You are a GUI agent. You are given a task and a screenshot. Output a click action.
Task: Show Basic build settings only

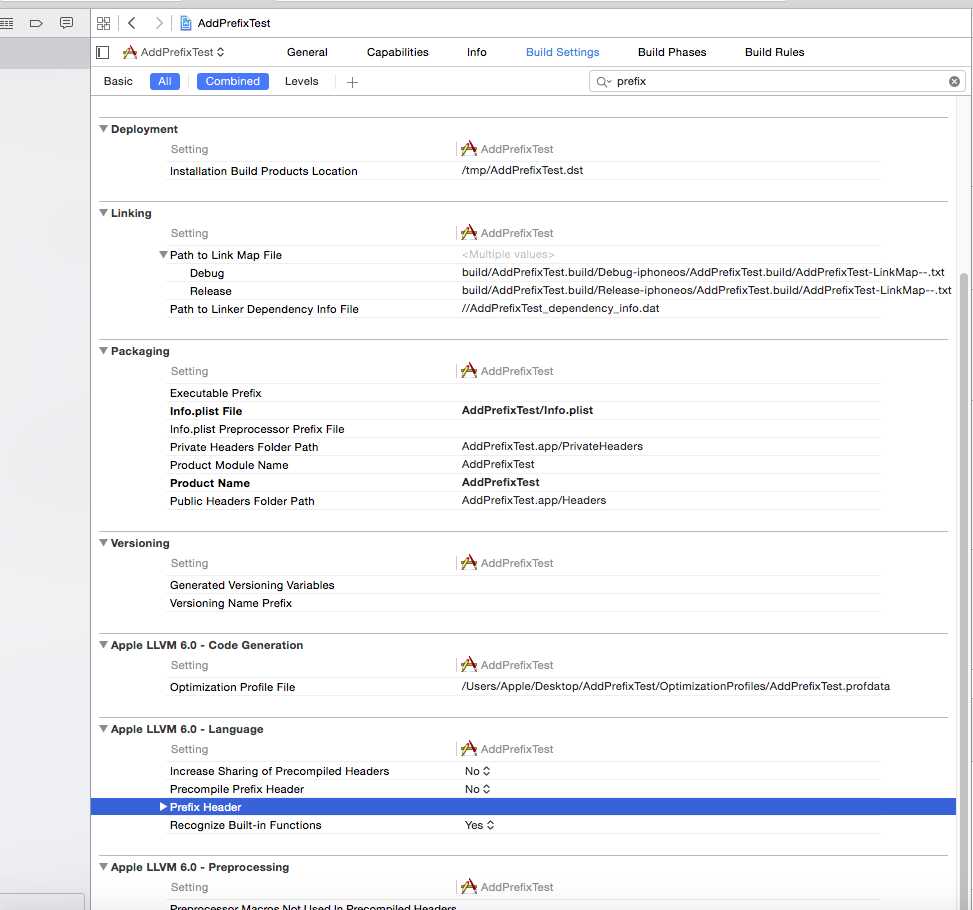118,81
